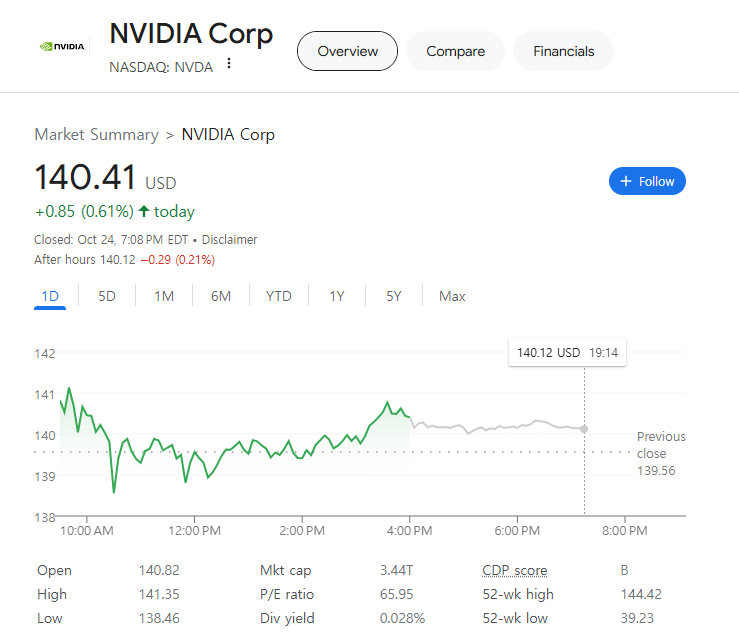This screenshot has height=638, width=739.
Task: Select the YTD chart range
Action: click(279, 296)
